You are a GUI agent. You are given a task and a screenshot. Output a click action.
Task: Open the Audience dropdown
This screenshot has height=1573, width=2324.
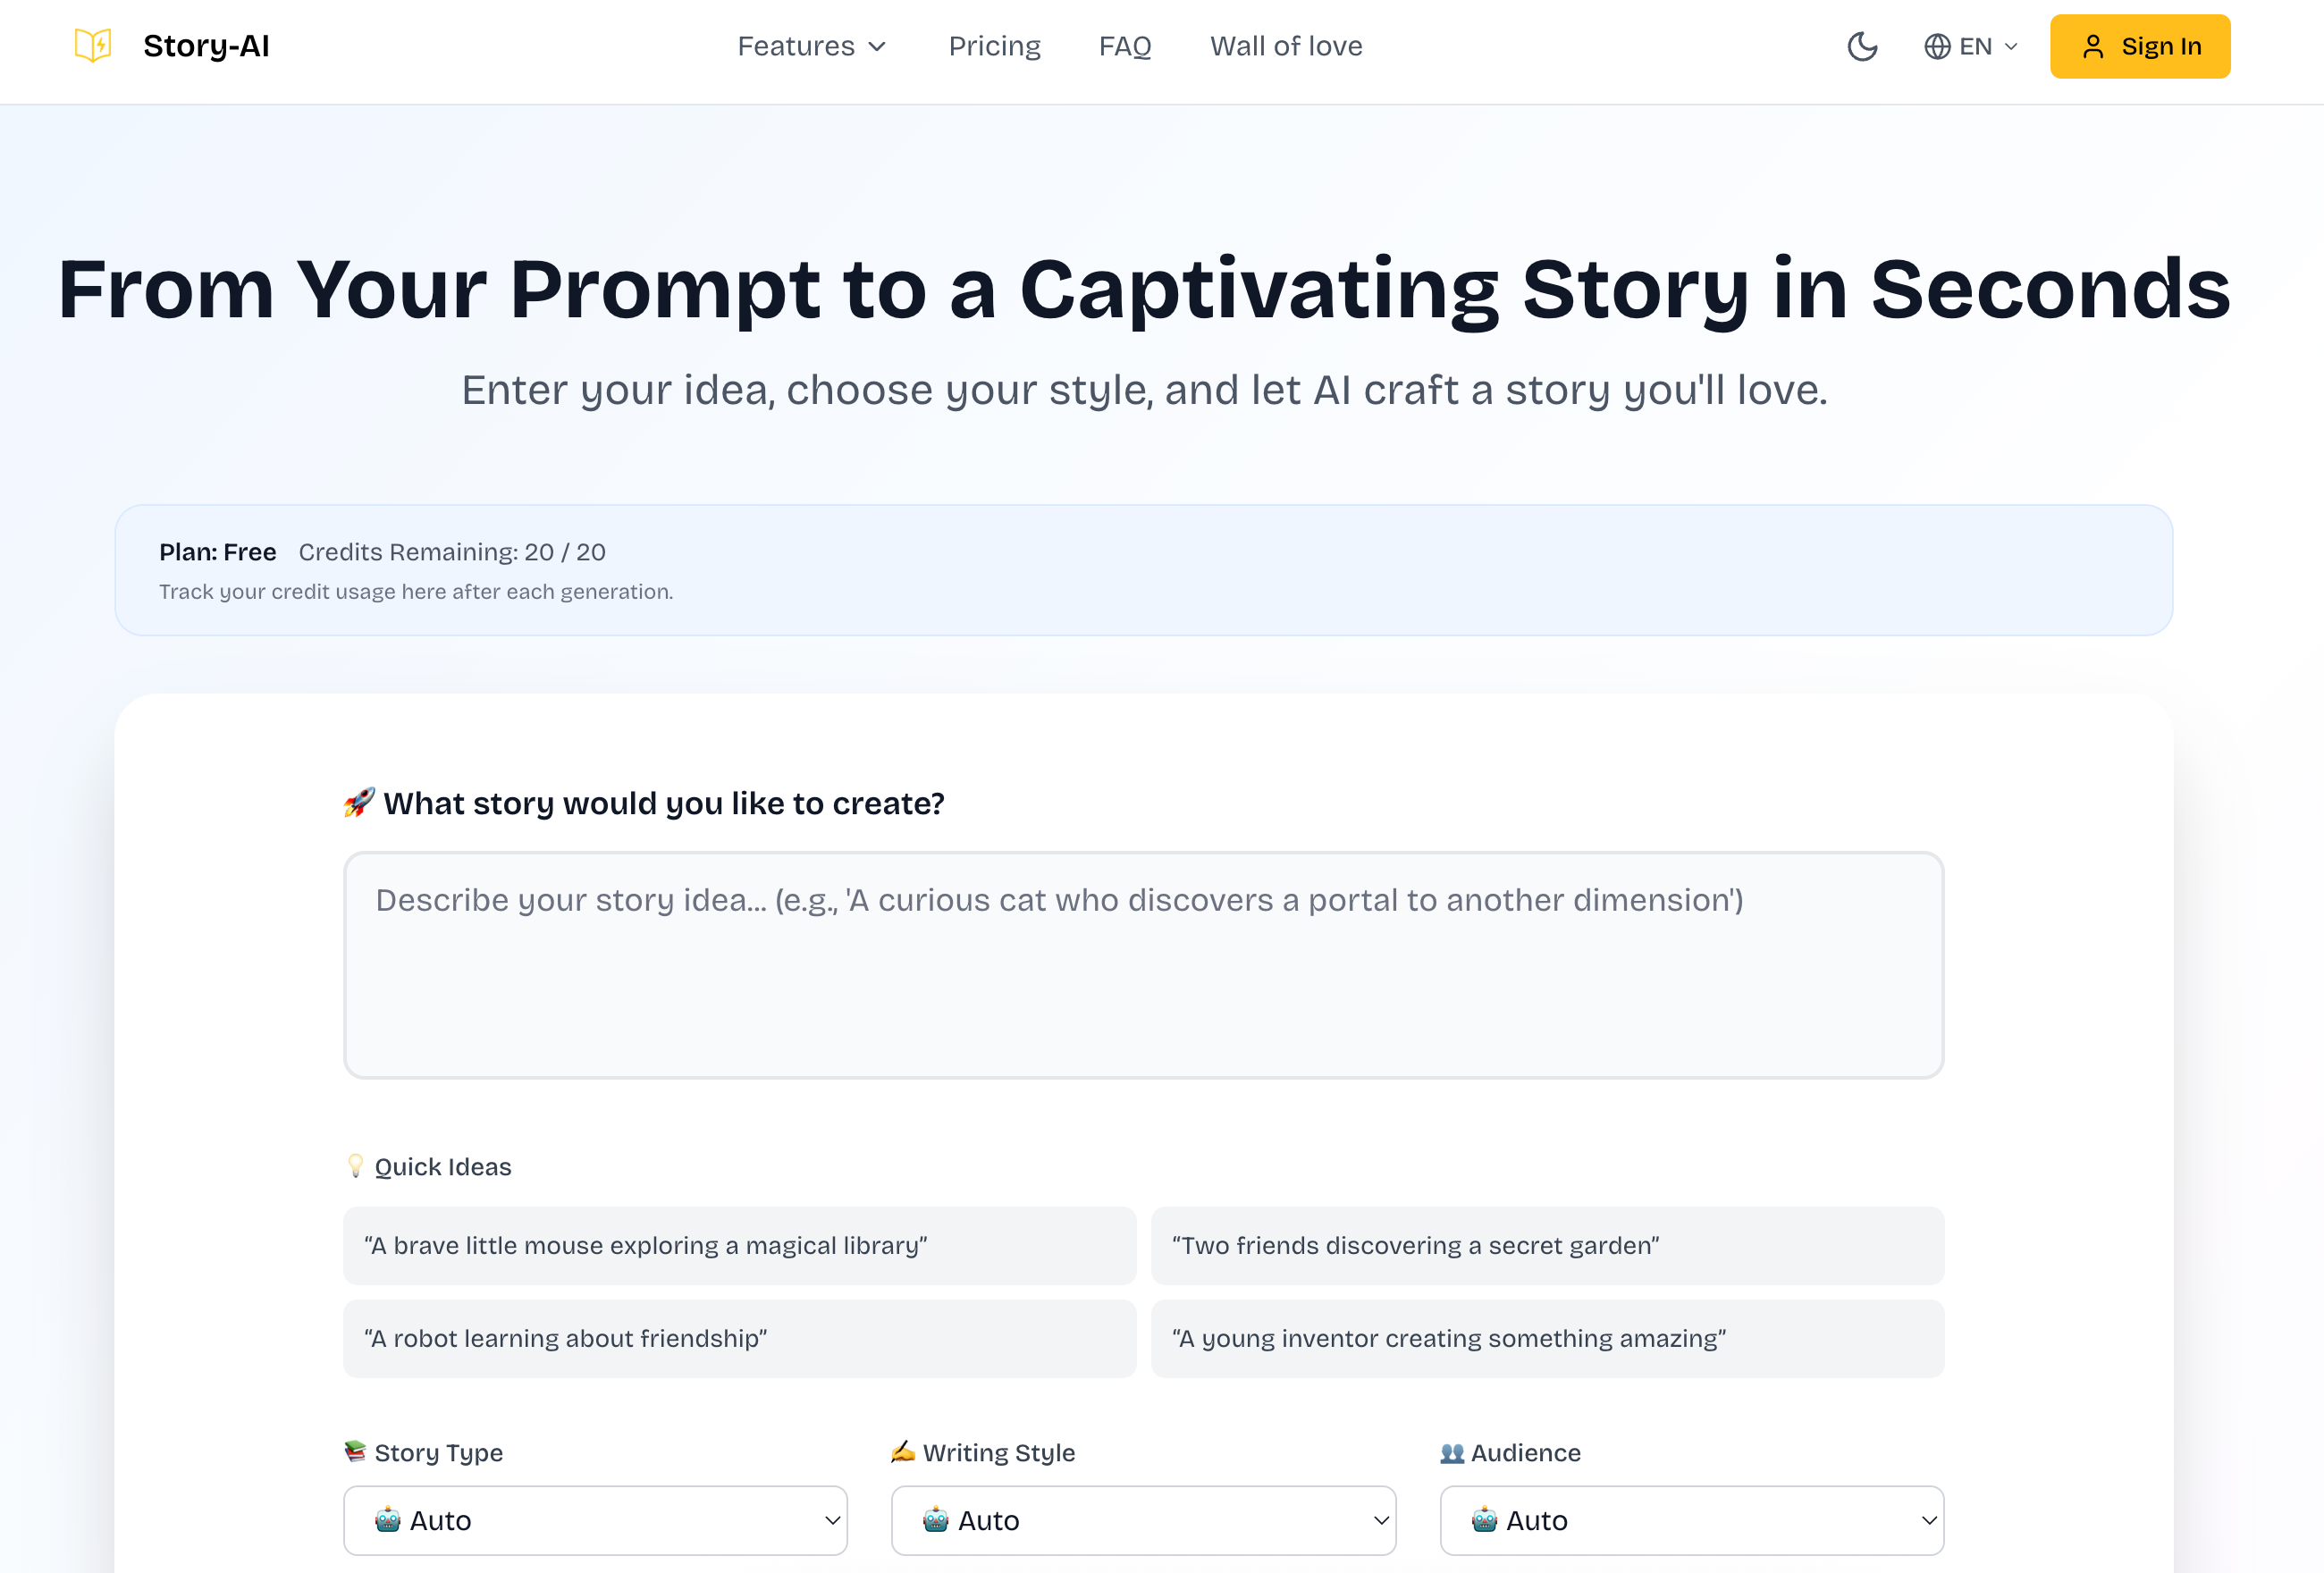coord(1691,1520)
